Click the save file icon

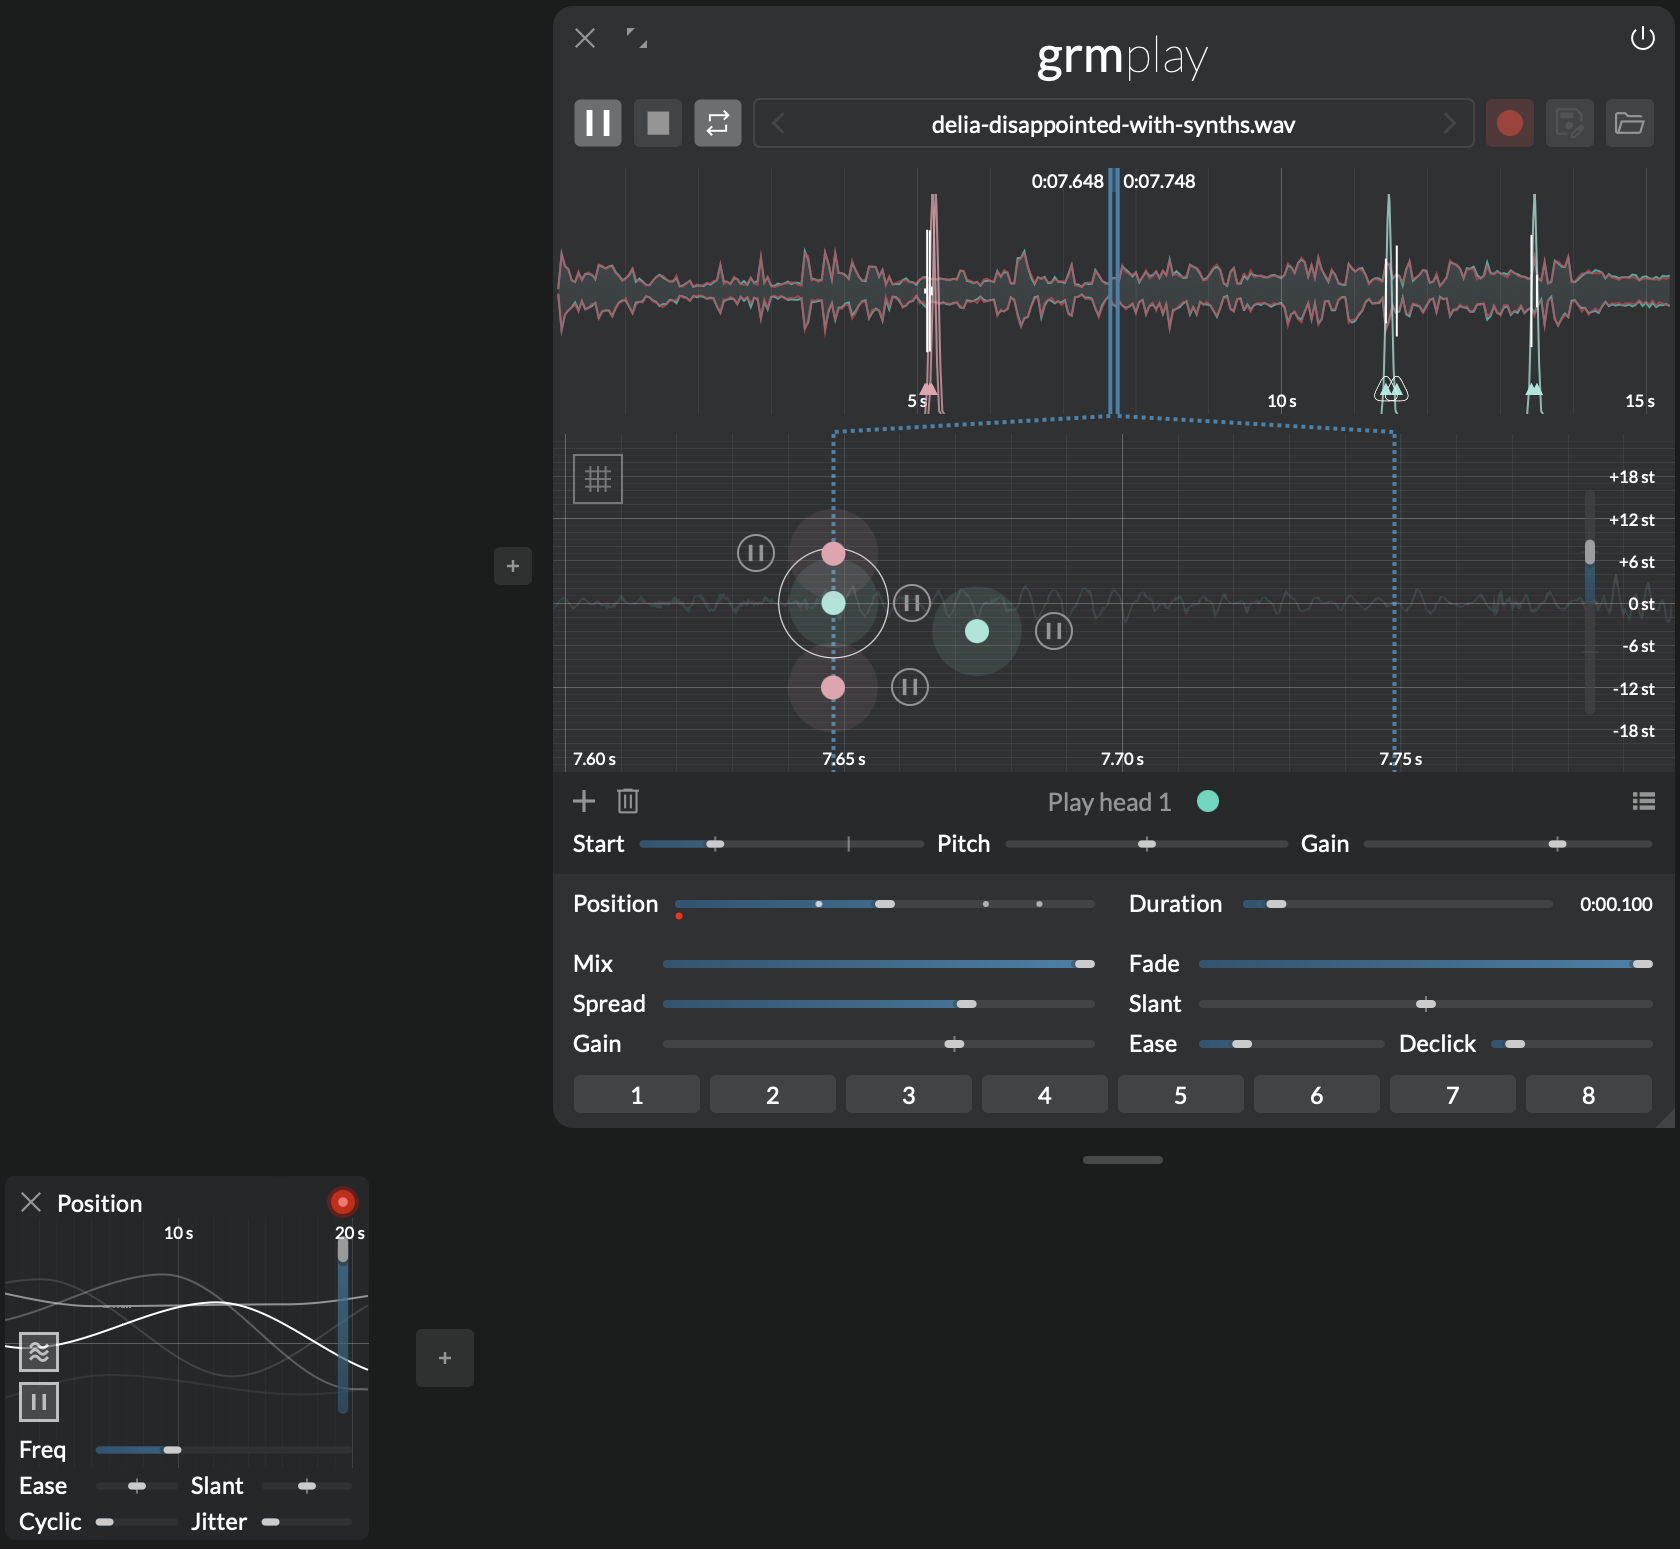pyautogui.click(x=1569, y=123)
